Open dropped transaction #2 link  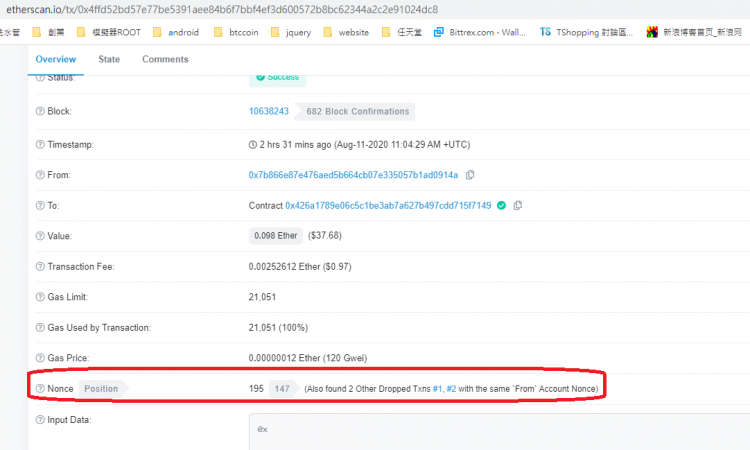click(x=451, y=389)
